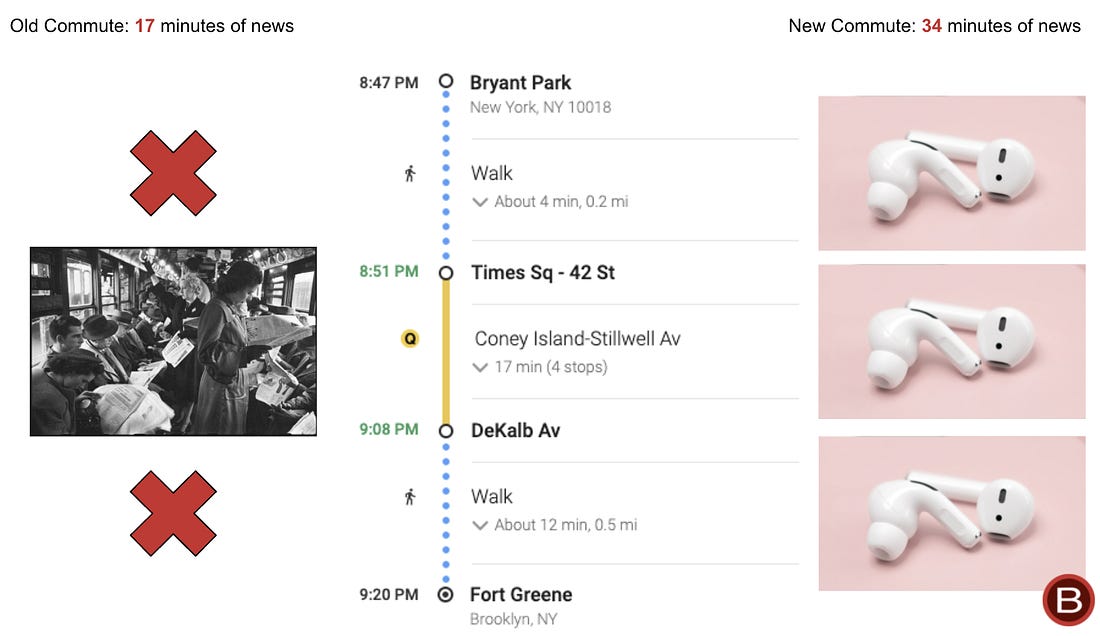Open the middle AirPods image
The height and width of the screenshot is (636, 1100).
point(951,341)
